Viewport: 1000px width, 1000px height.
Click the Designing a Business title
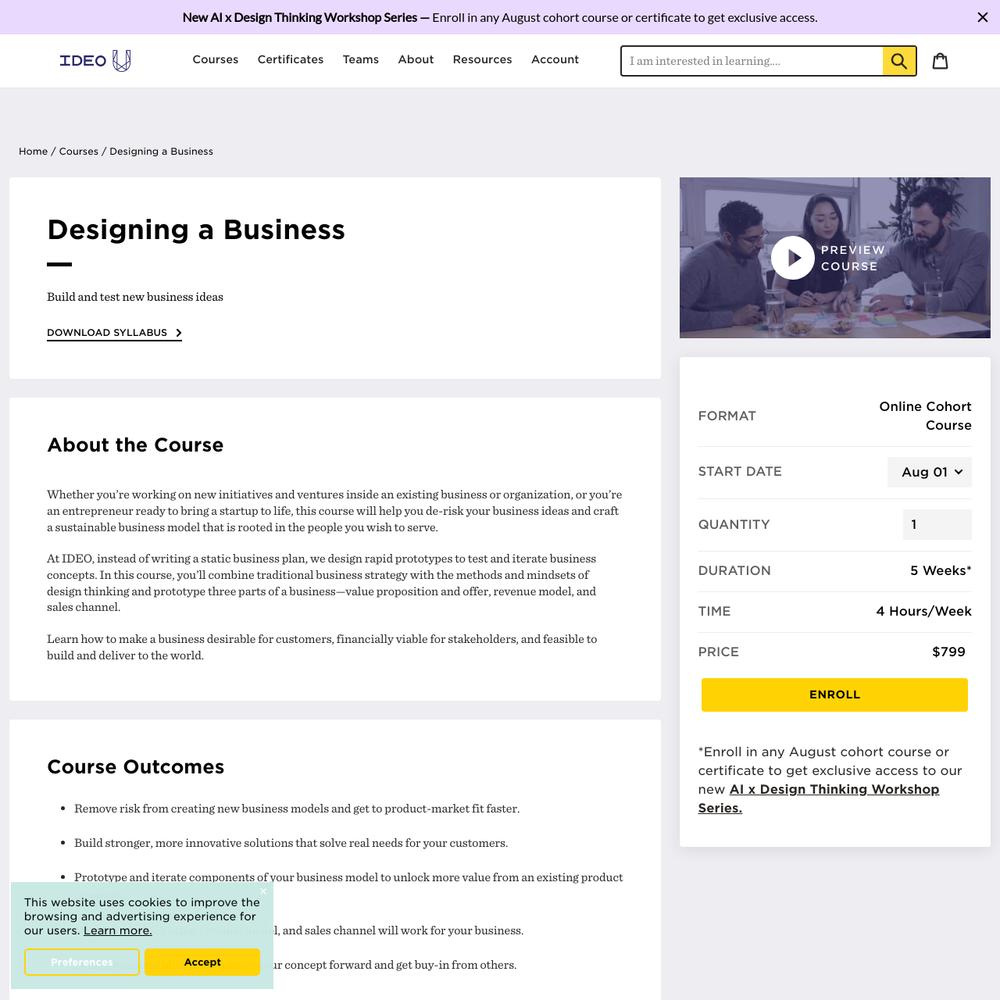[x=196, y=230]
